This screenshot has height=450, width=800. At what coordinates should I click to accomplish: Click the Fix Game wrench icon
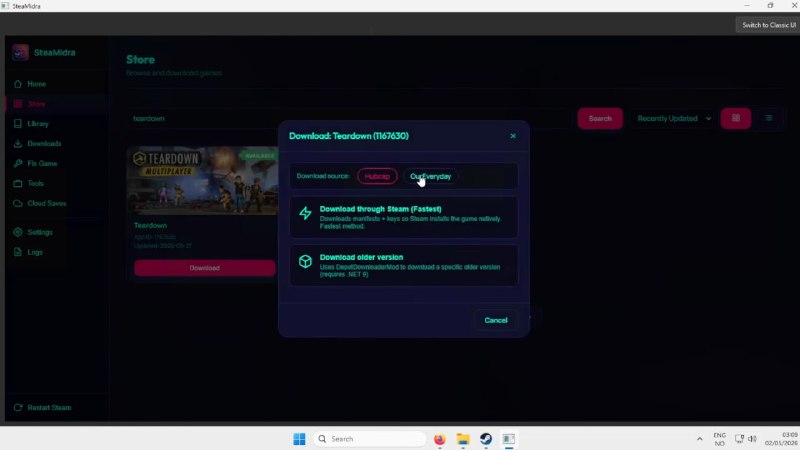tap(18, 163)
